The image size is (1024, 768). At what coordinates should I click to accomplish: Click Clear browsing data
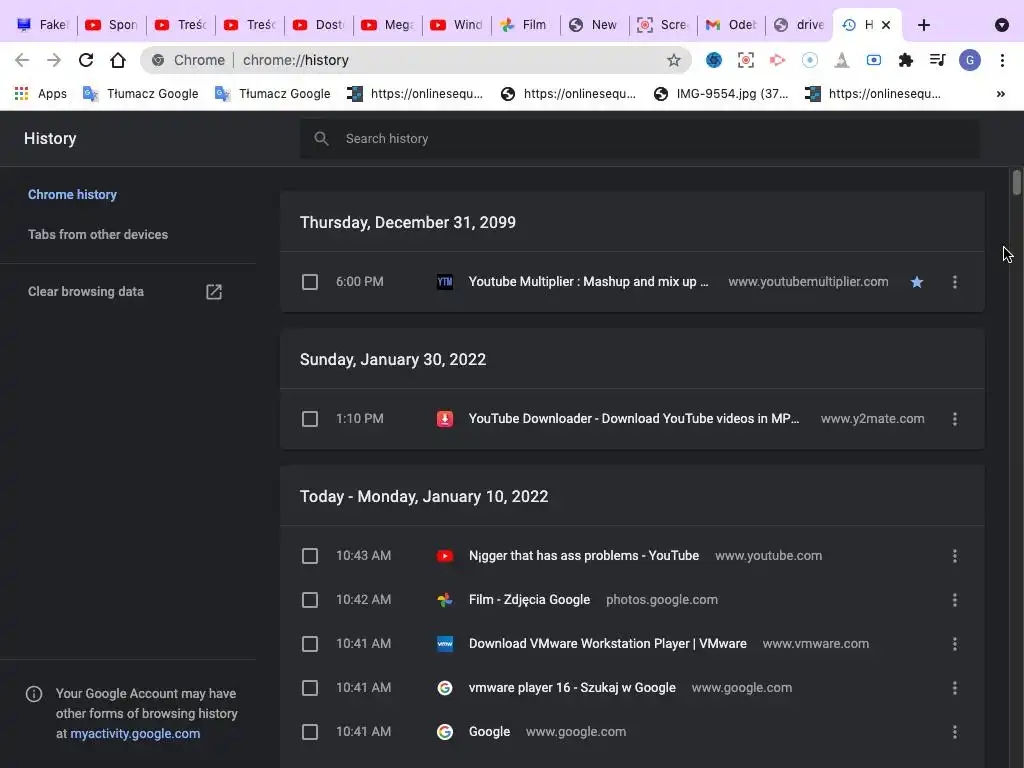[86, 292]
